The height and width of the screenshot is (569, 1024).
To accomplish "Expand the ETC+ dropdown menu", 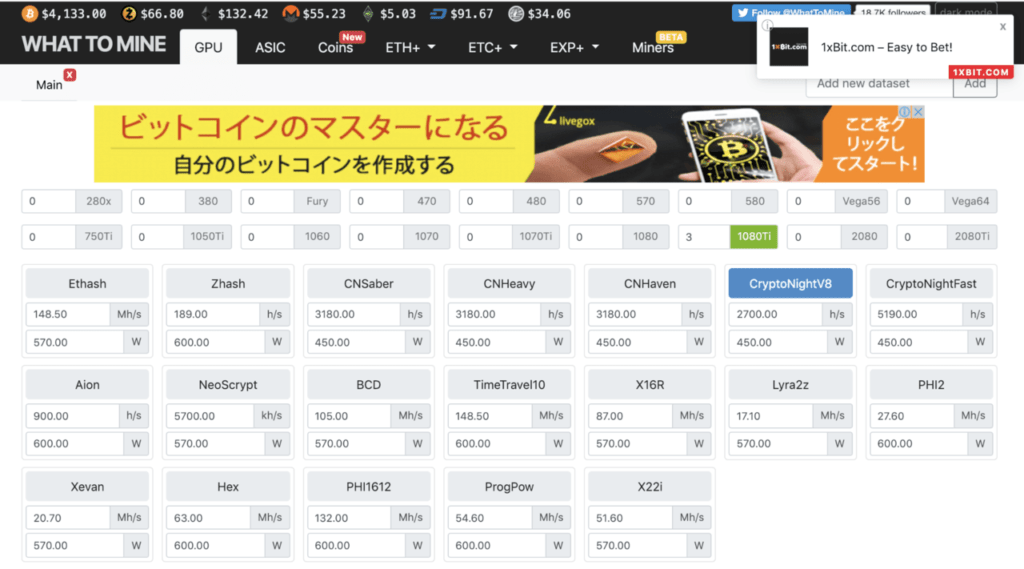I will (492, 47).
